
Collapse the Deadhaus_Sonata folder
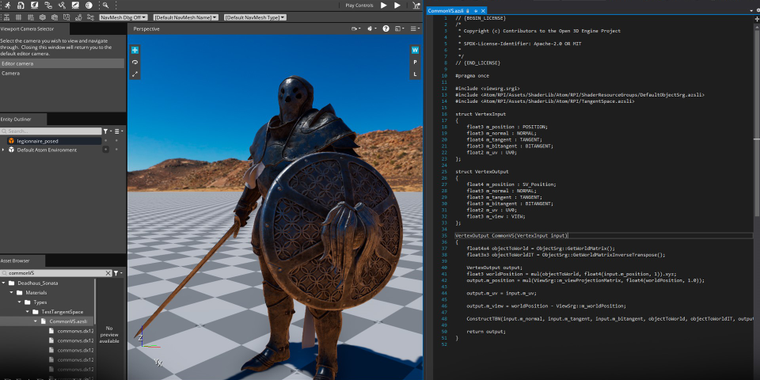point(3,283)
